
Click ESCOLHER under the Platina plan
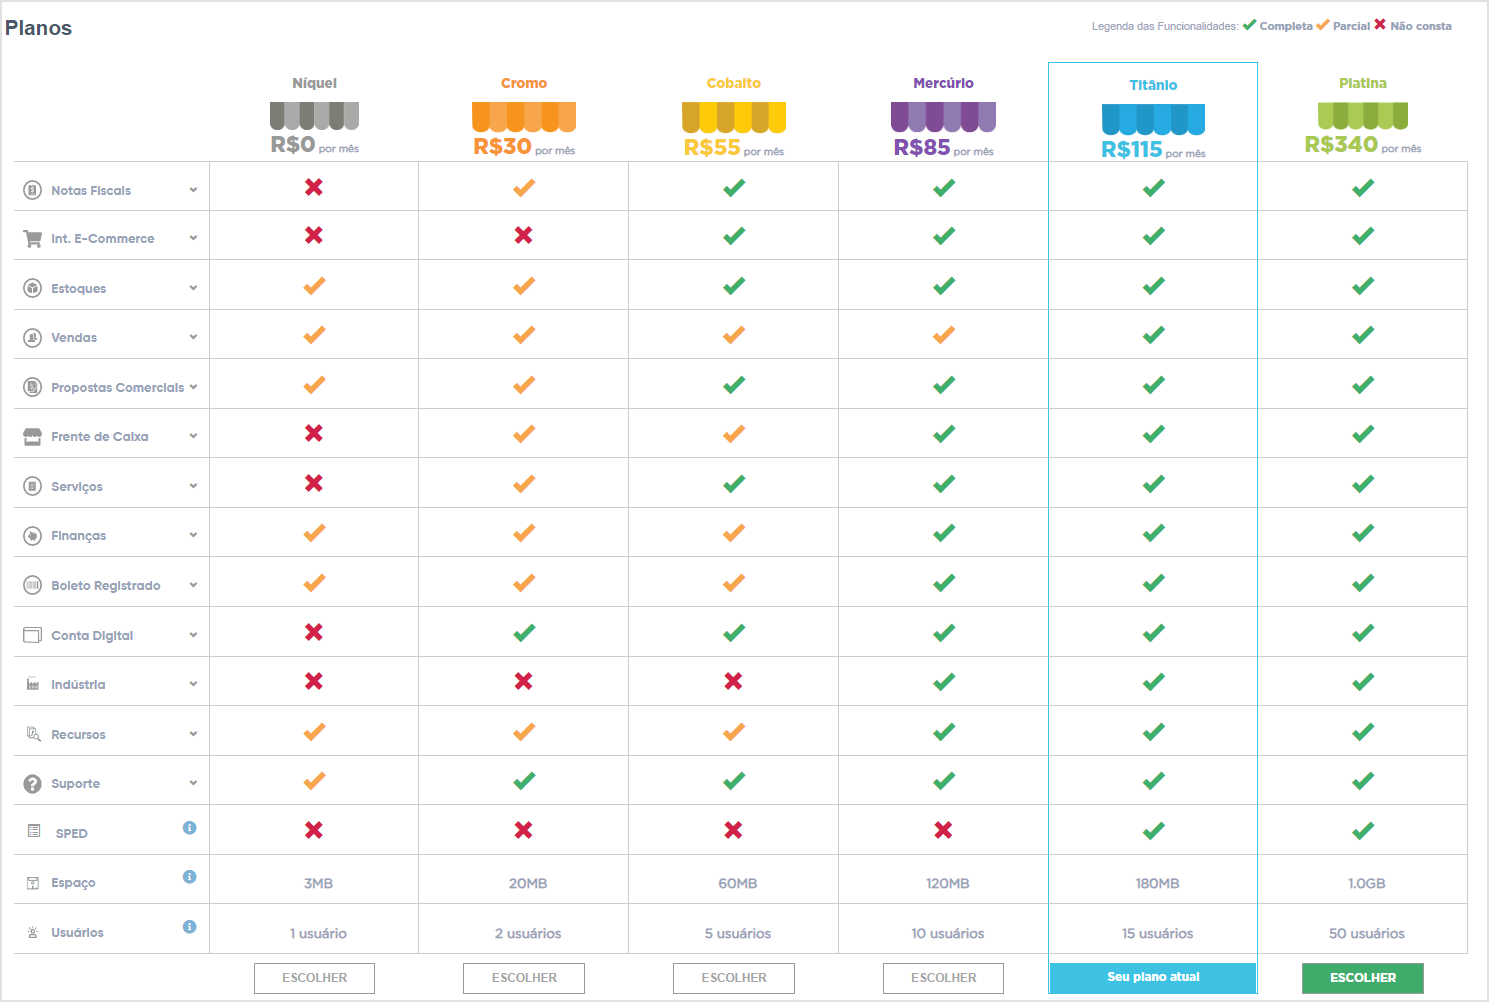click(1362, 978)
